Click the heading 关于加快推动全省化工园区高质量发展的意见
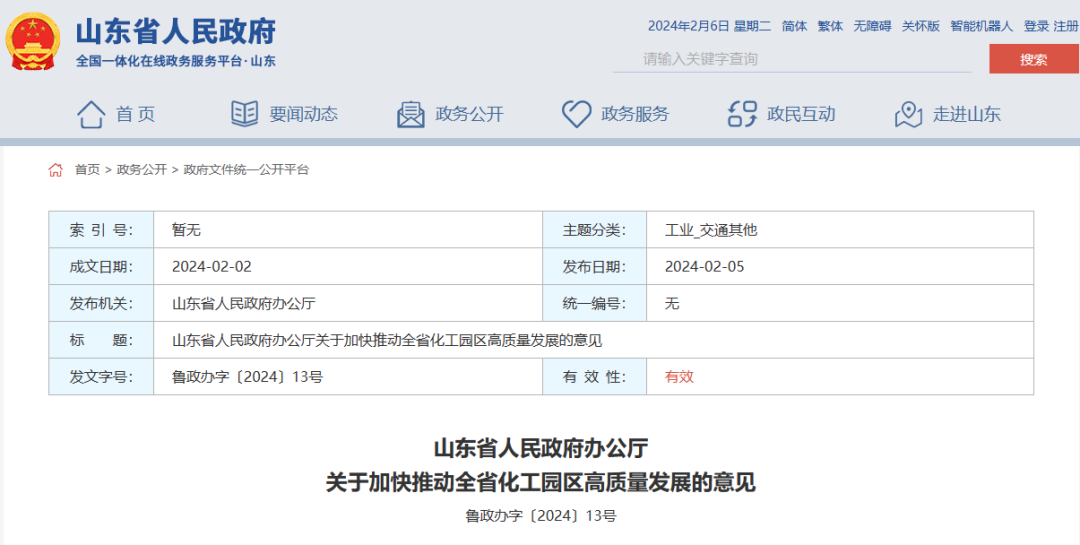 pos(541,482)
